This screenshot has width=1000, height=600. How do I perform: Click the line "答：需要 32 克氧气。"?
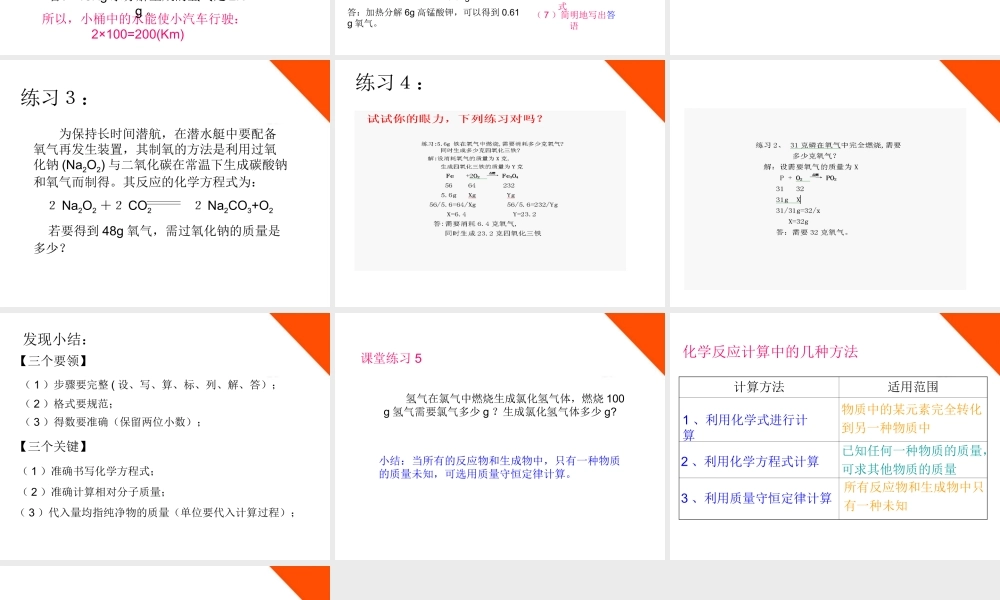[812, 232]
